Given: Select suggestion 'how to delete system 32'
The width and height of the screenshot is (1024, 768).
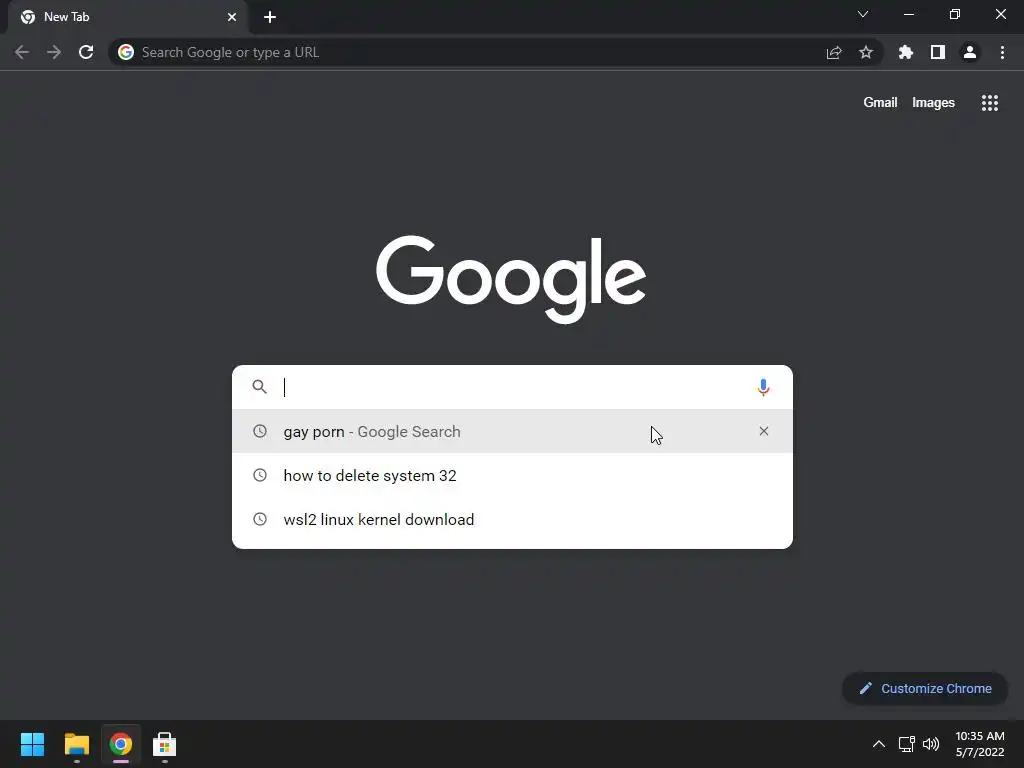Looking at the screenshot, I should click(x=512, y=475).
